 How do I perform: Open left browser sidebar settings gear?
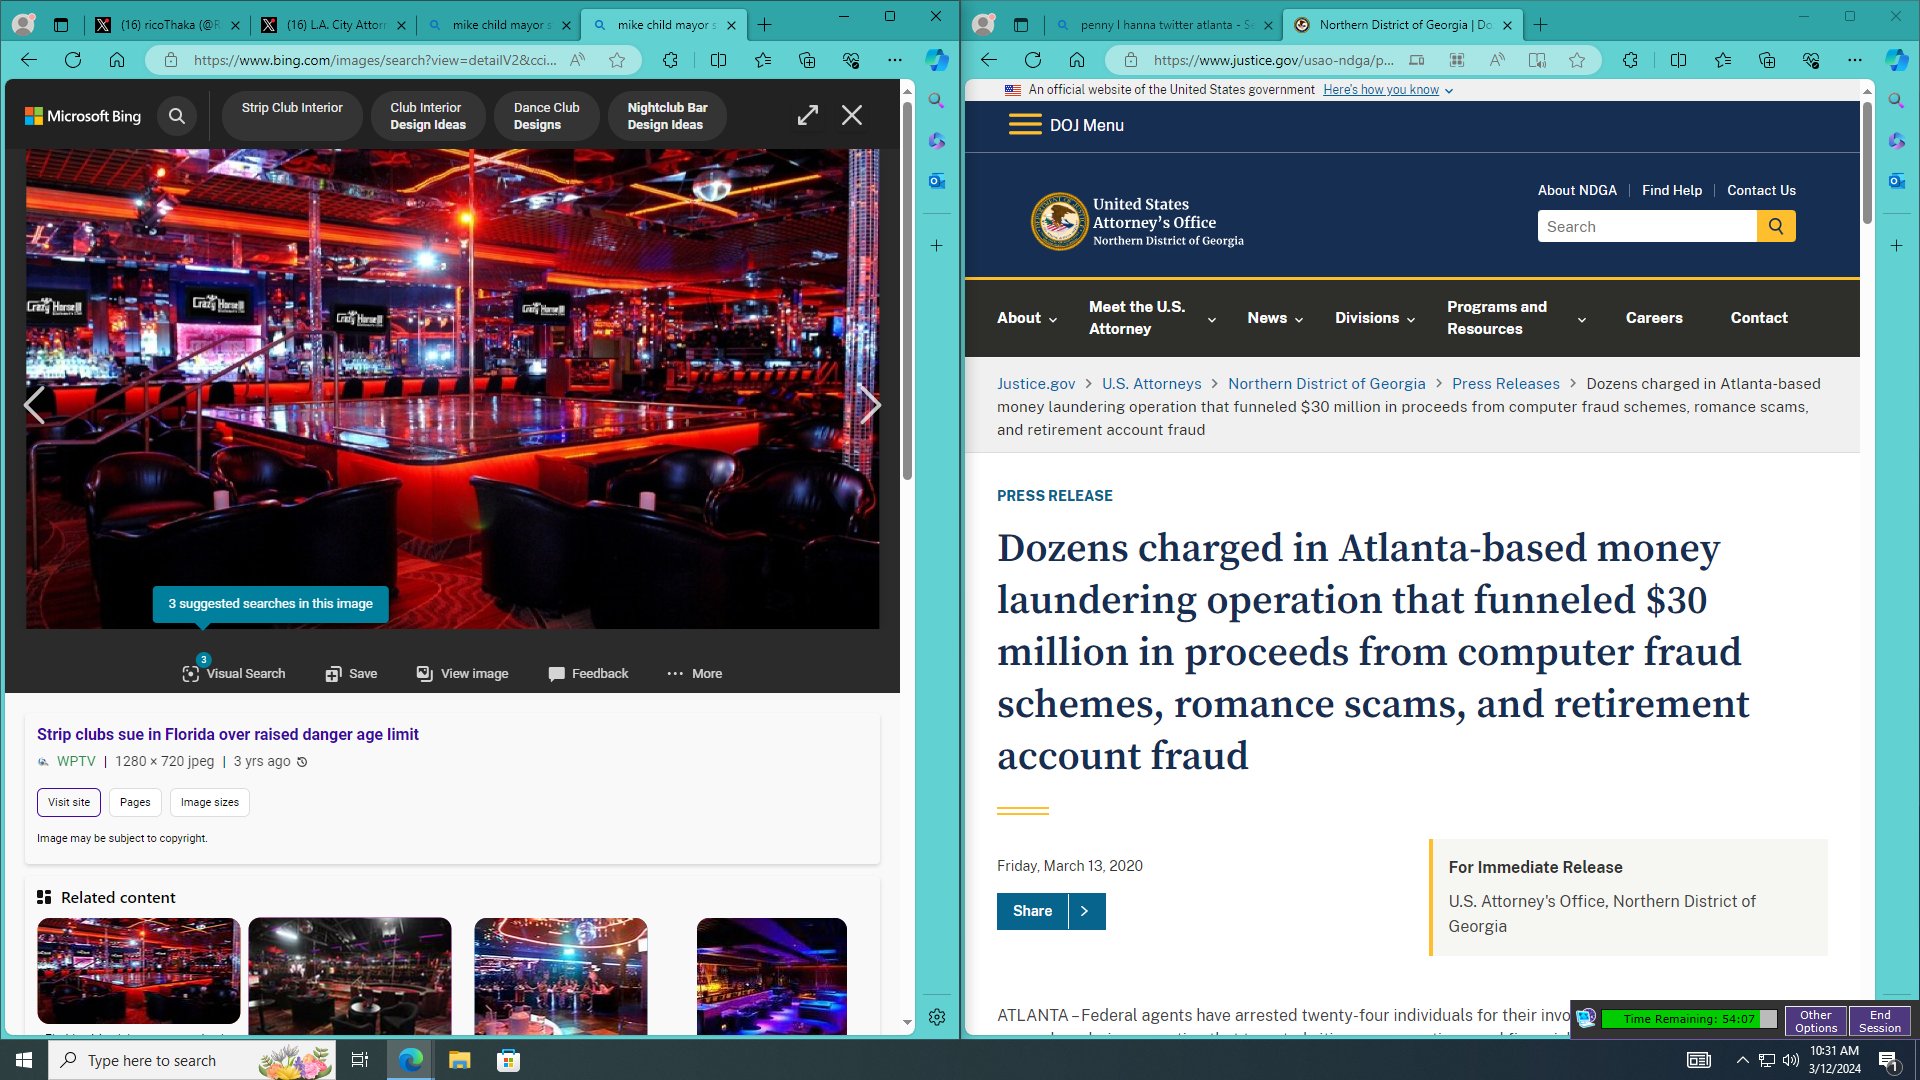[936, 1017]
